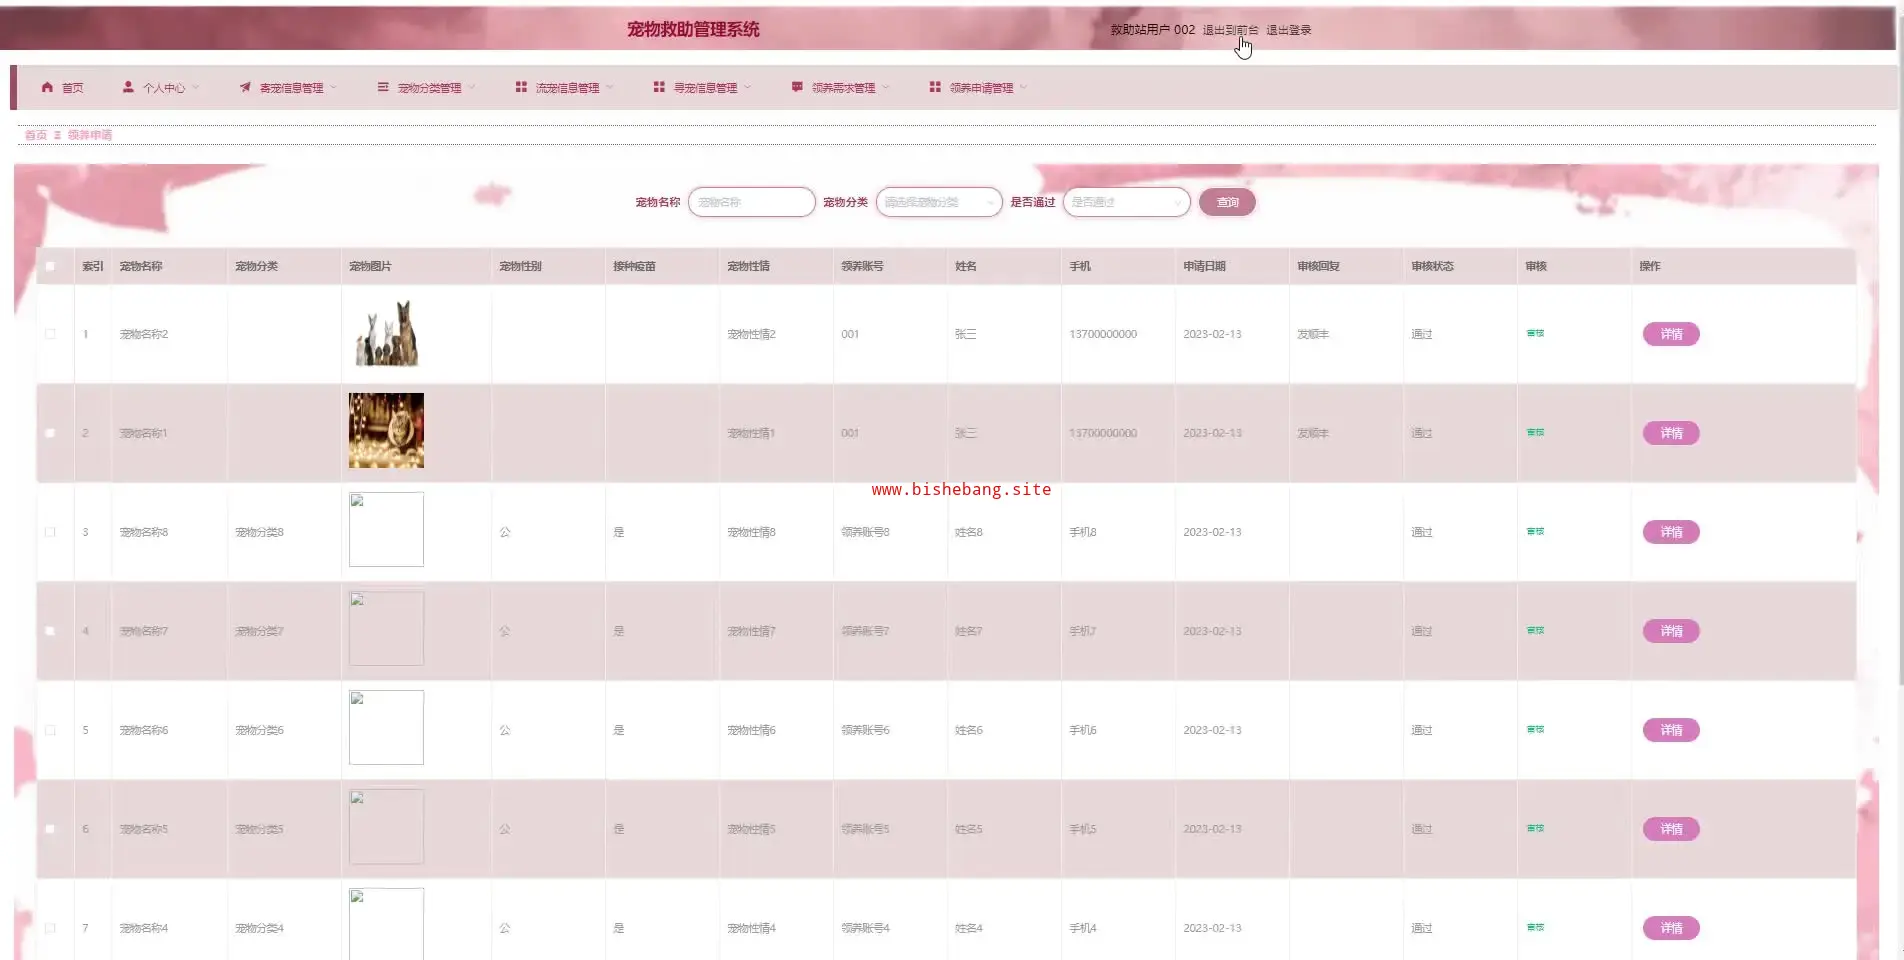Open 详情 for row 7 宠物名称4
The image size is (1904, 960).
pos(1671,928)
